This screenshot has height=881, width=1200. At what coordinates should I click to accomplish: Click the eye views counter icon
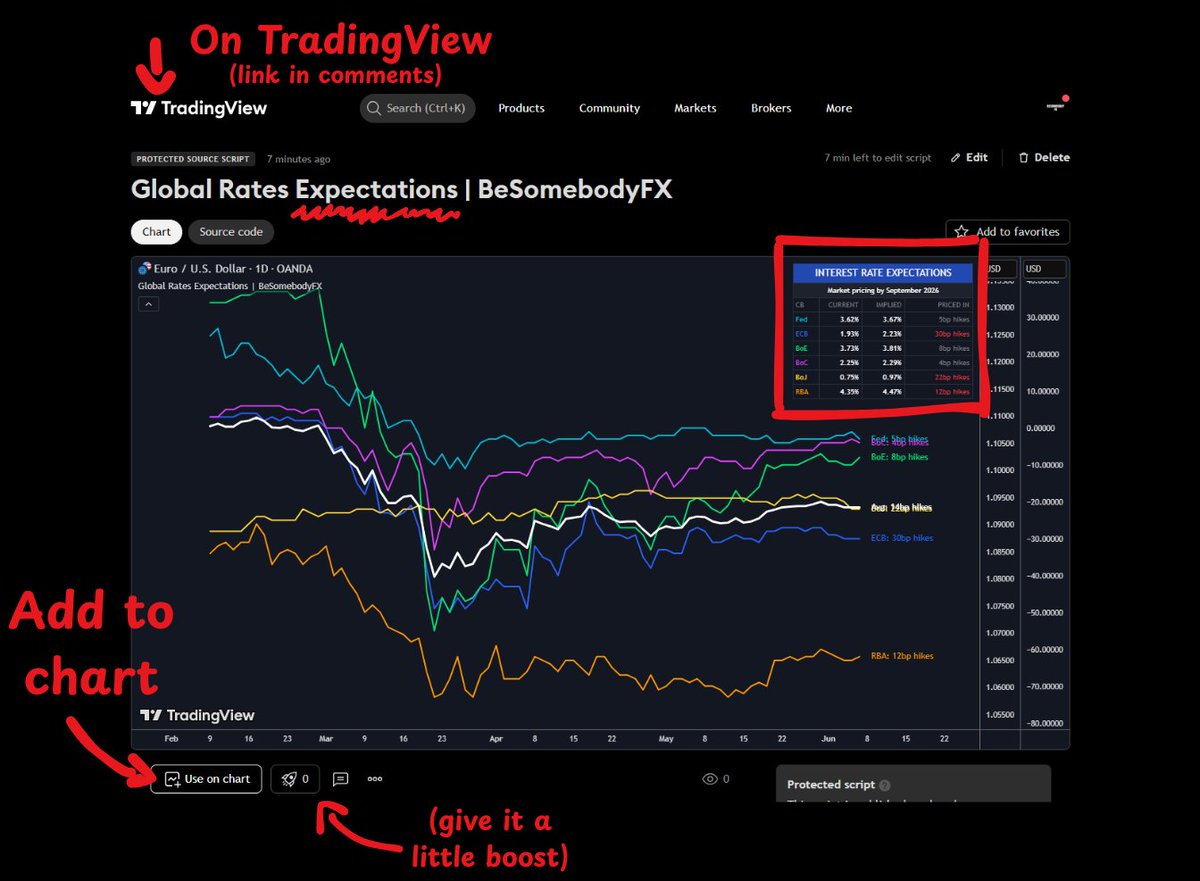point(710,779)
